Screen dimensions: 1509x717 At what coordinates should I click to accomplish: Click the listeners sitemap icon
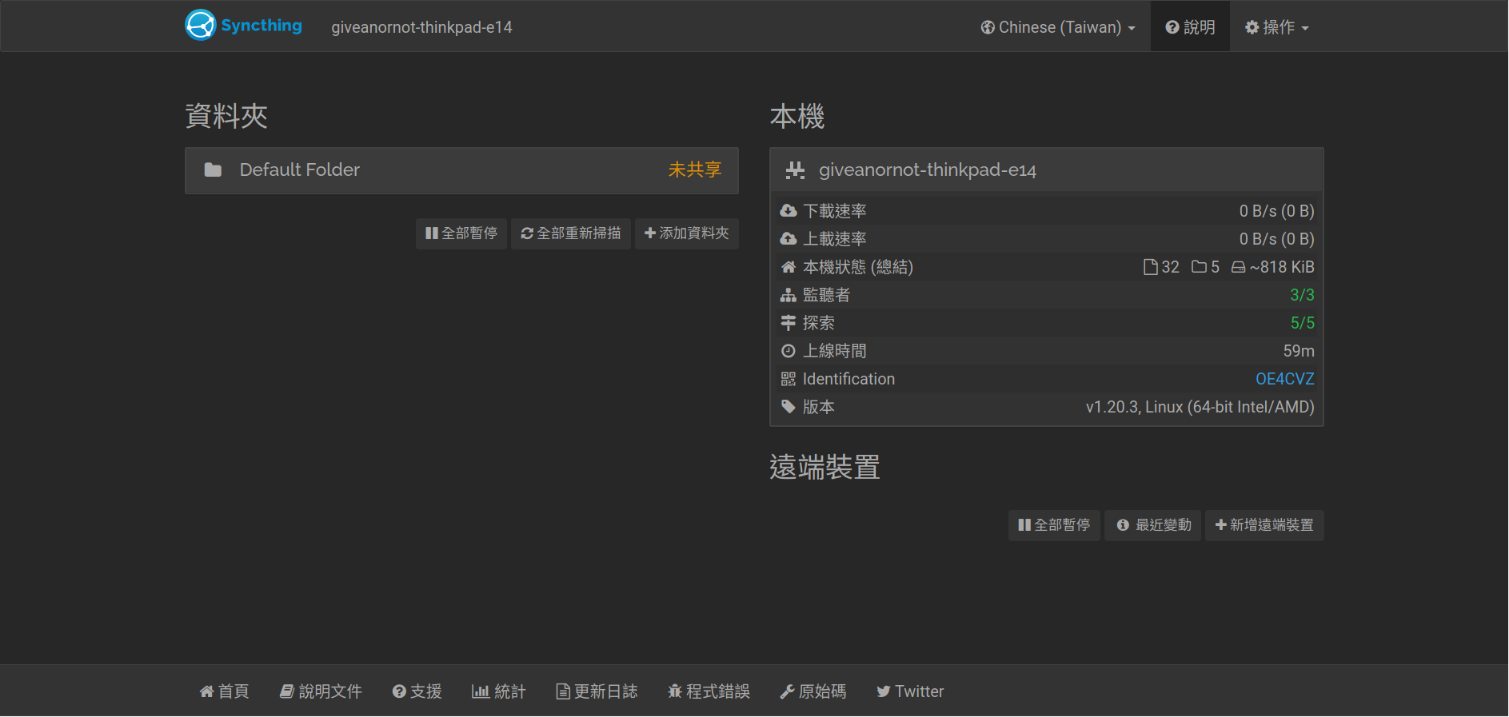(x=788, y=295)
